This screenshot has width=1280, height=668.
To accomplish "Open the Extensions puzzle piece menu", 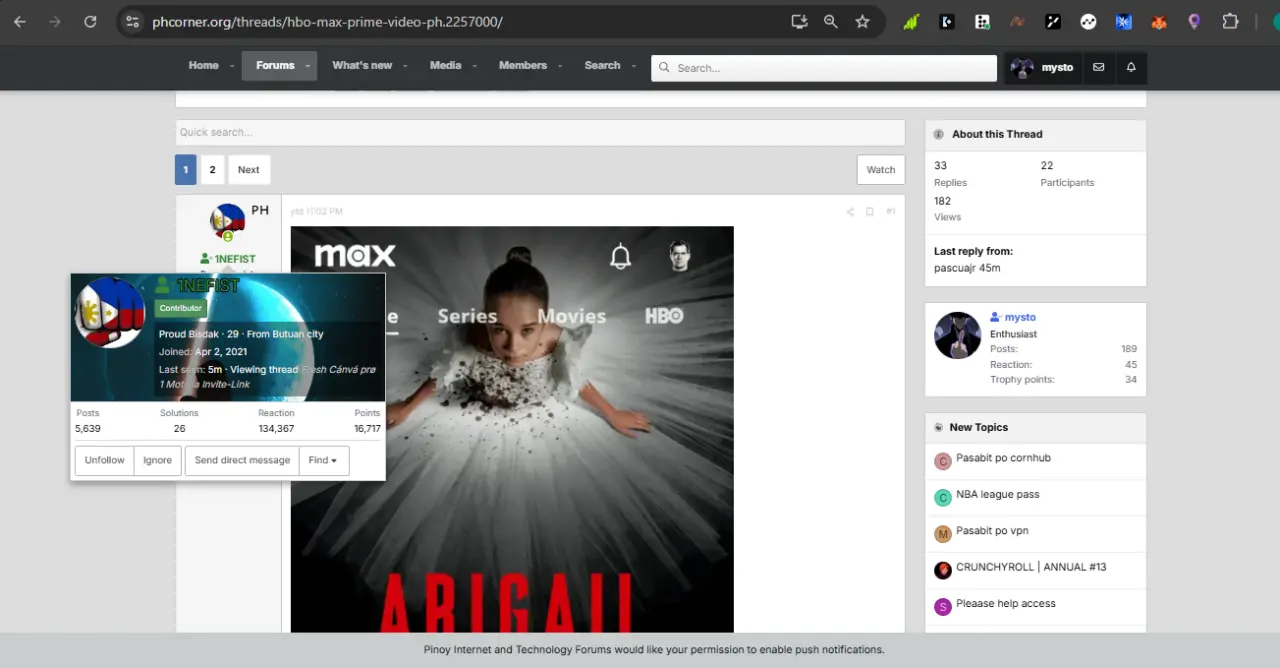I will (x=1230, y=21).
